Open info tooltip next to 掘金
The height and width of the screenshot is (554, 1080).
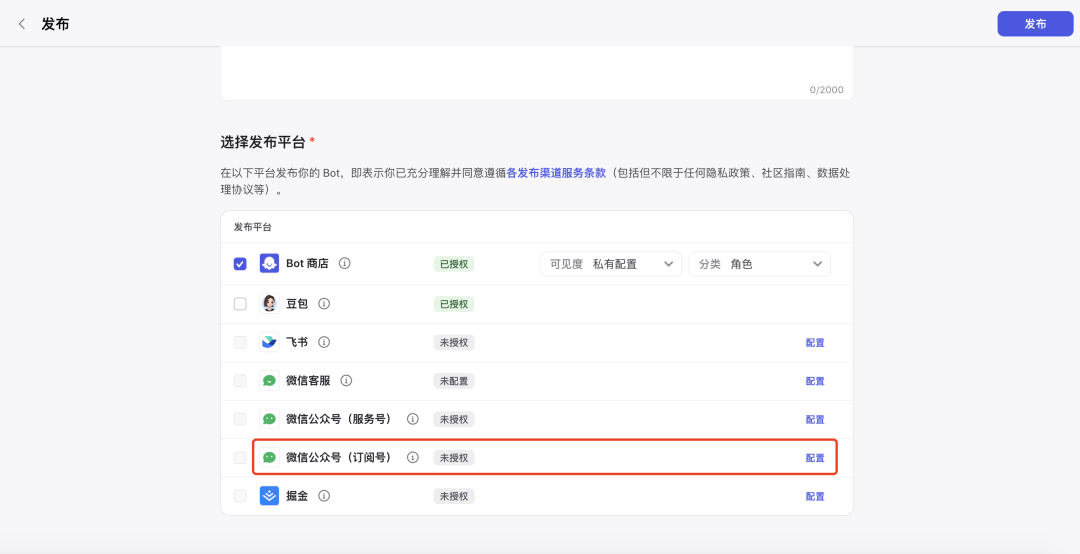point(324,496)
